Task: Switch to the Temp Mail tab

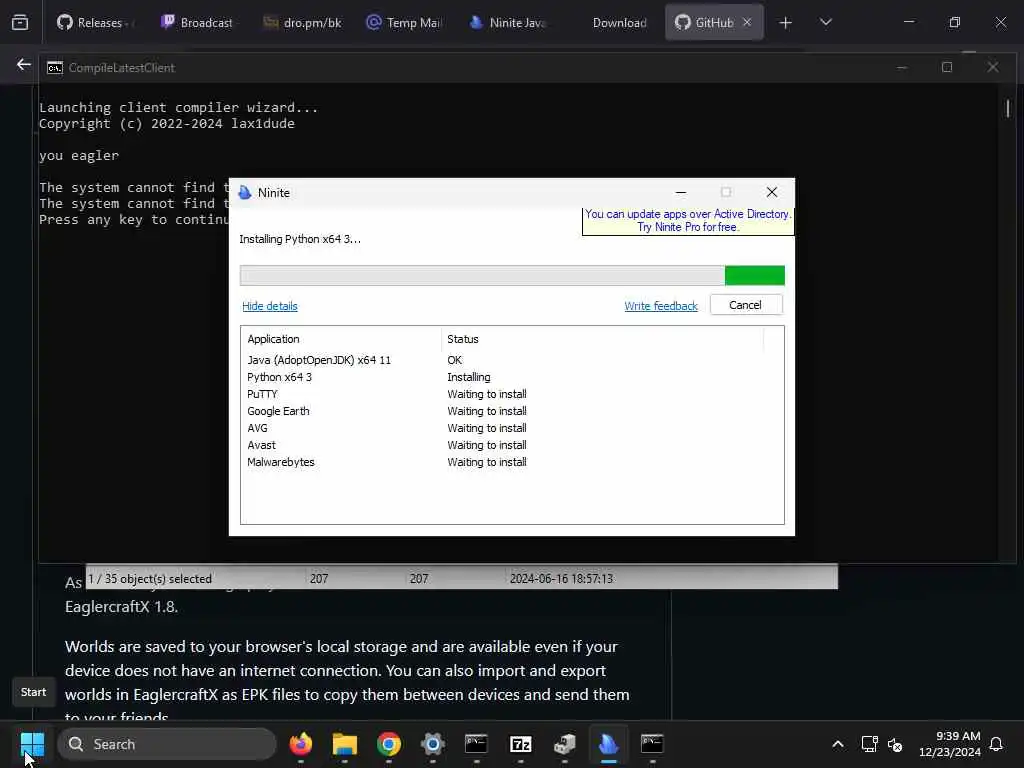Action: pos(404,22)
